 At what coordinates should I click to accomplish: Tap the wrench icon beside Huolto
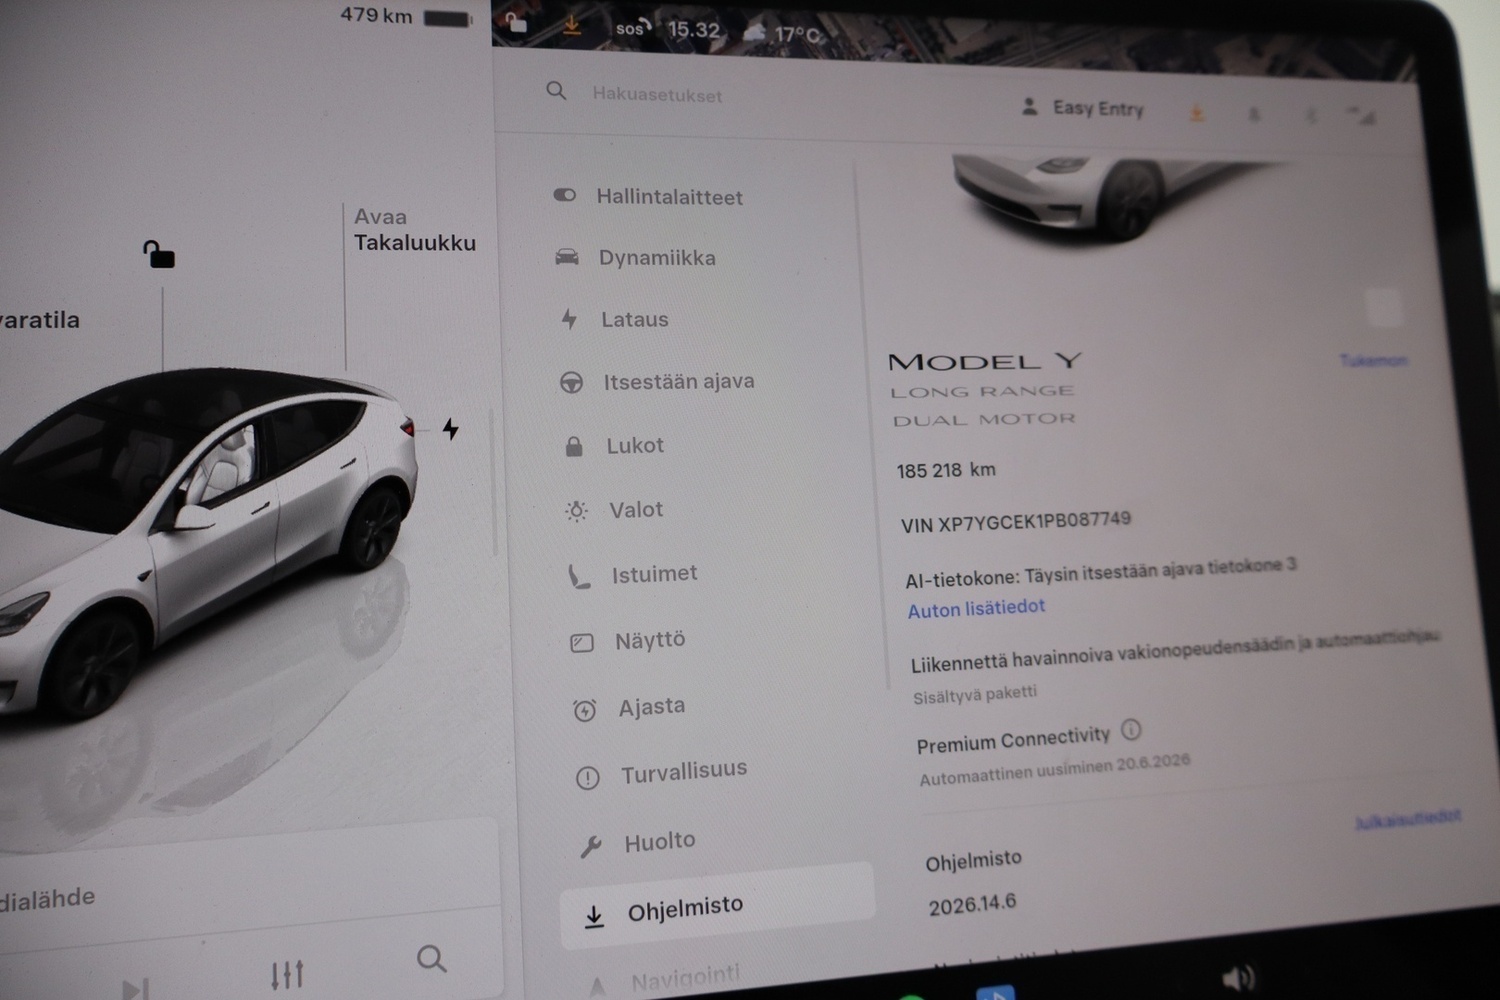pyautogui.click(x=590, y=847)
